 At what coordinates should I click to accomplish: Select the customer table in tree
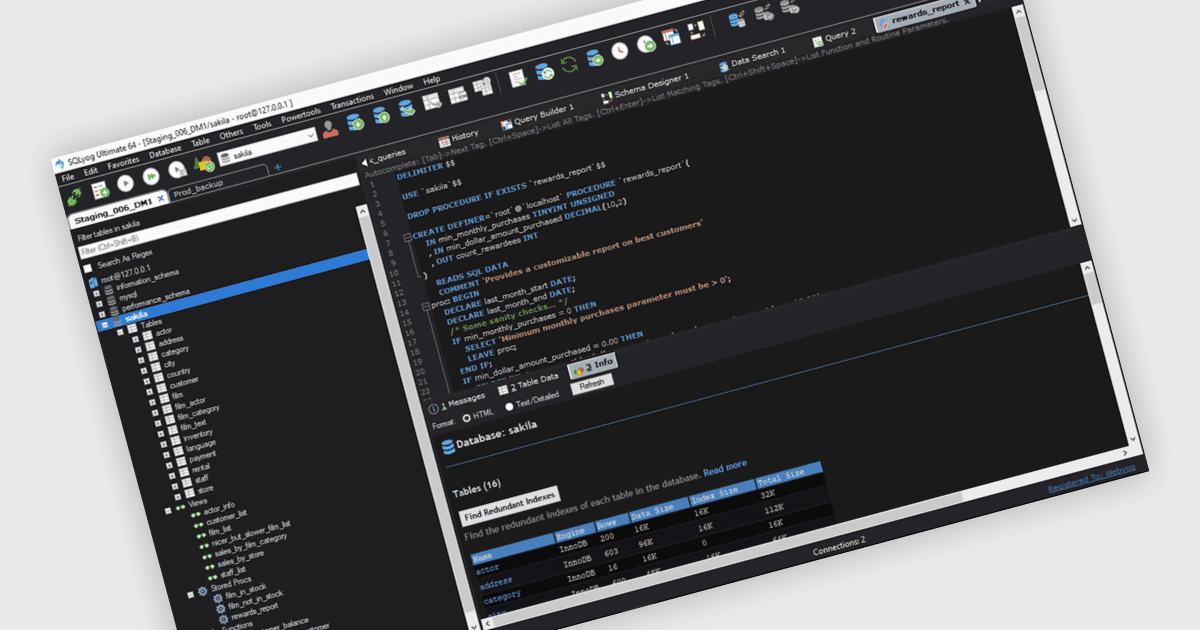pyautogui.click(x=183, y=382)
